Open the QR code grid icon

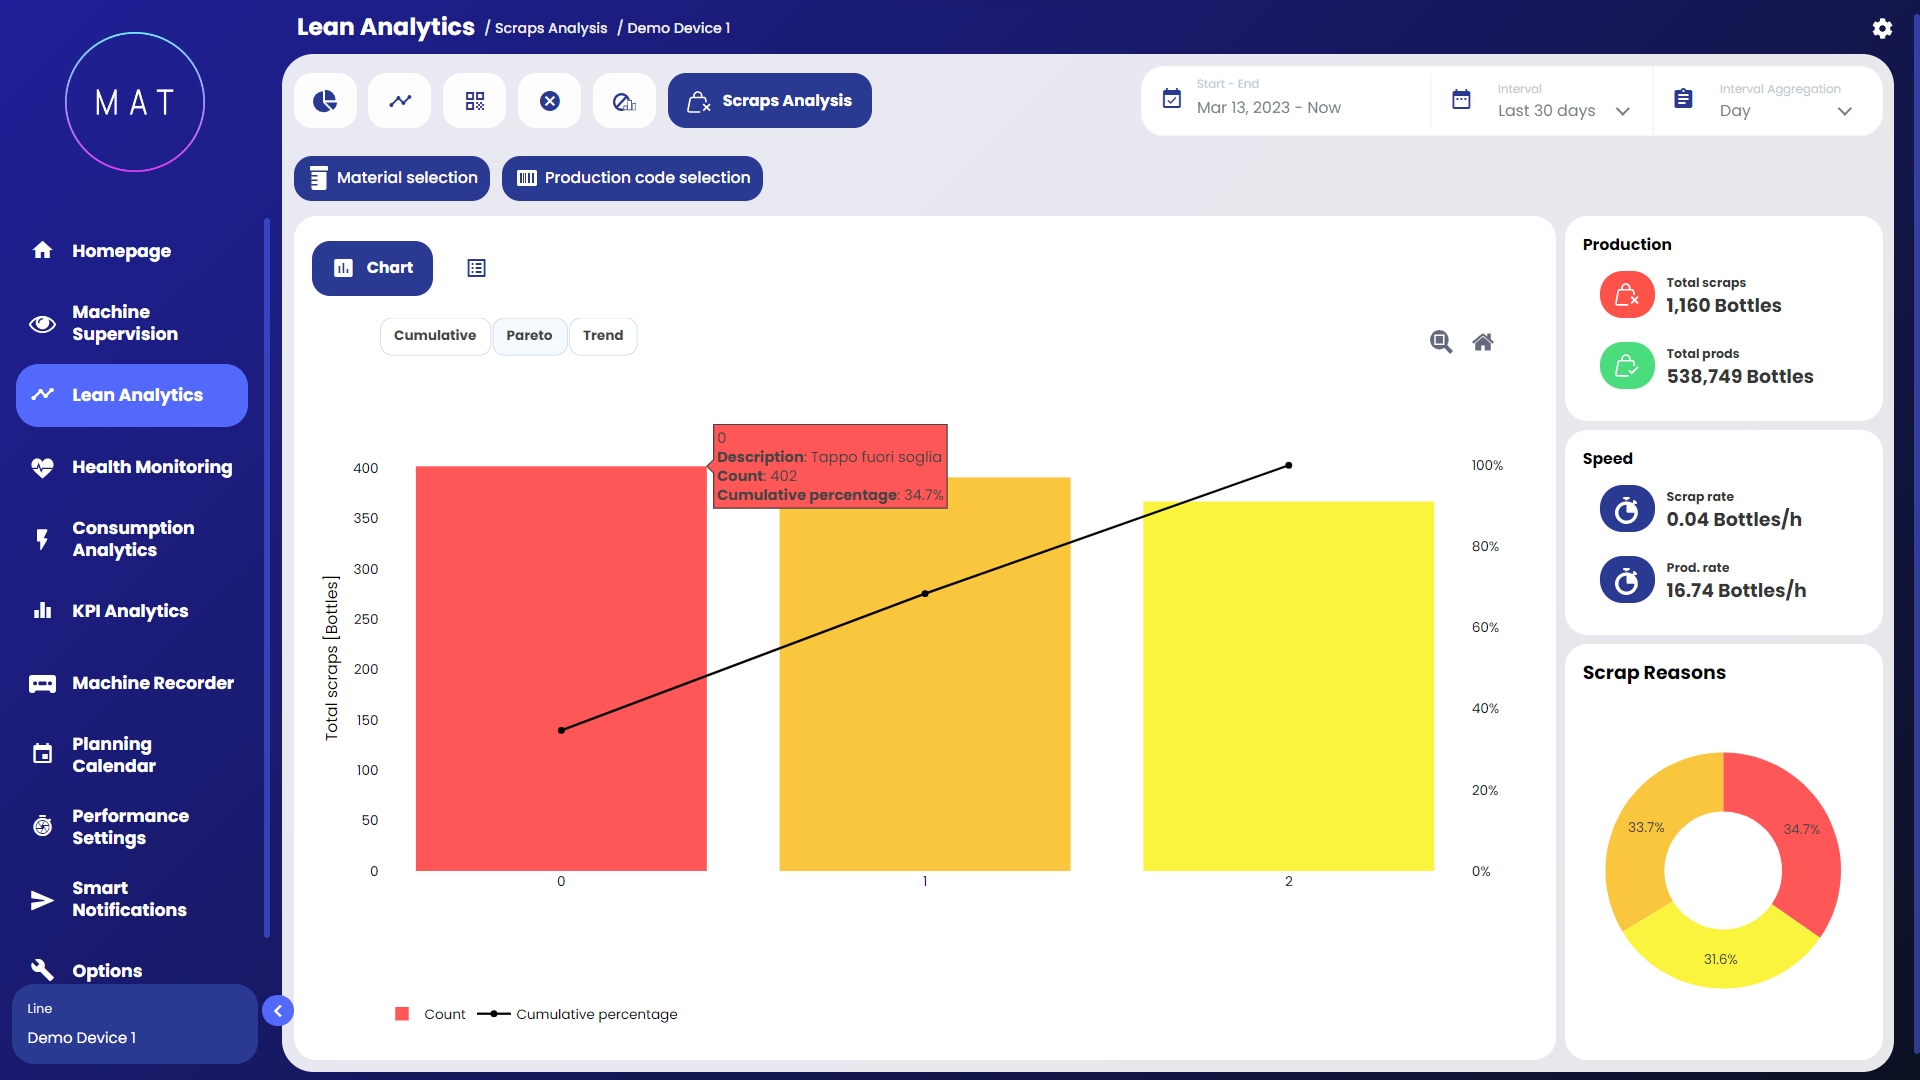(475, 101)
